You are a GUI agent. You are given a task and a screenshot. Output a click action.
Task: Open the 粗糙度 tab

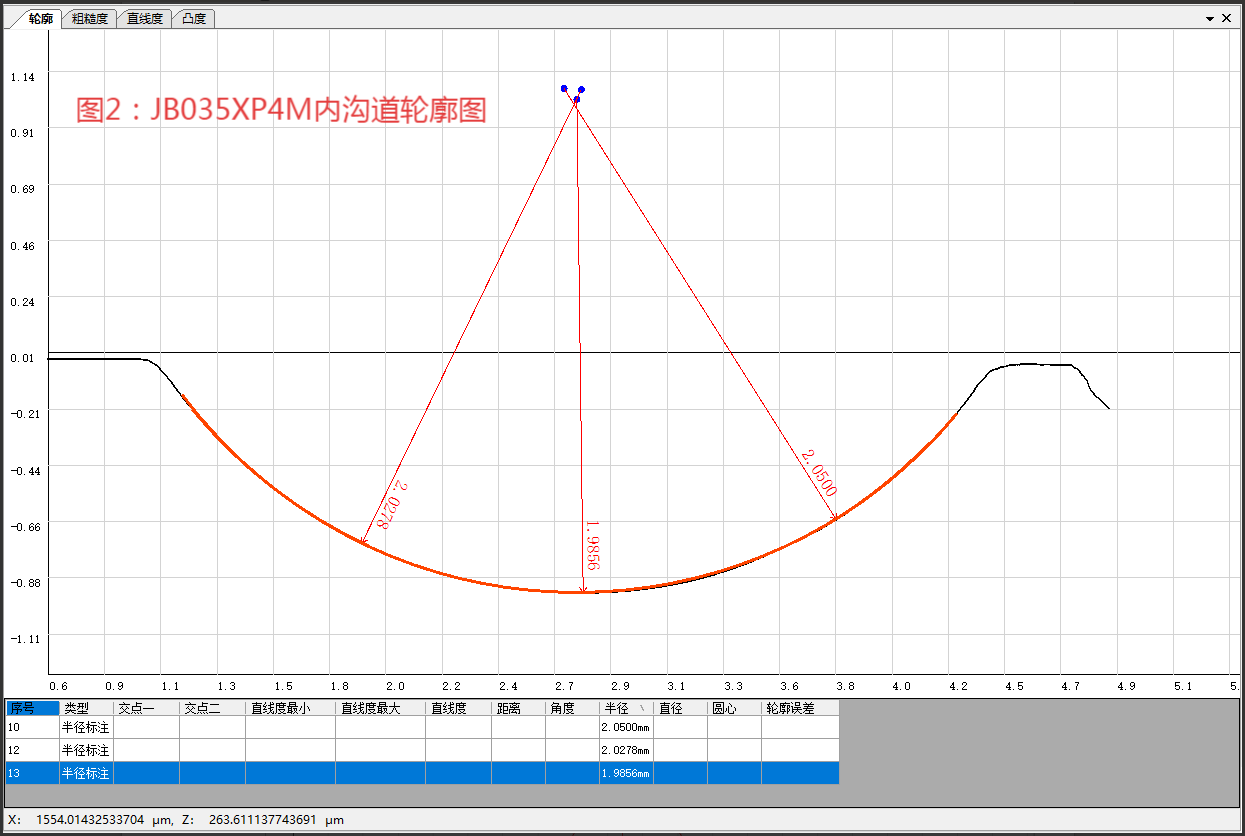(90, 18)
